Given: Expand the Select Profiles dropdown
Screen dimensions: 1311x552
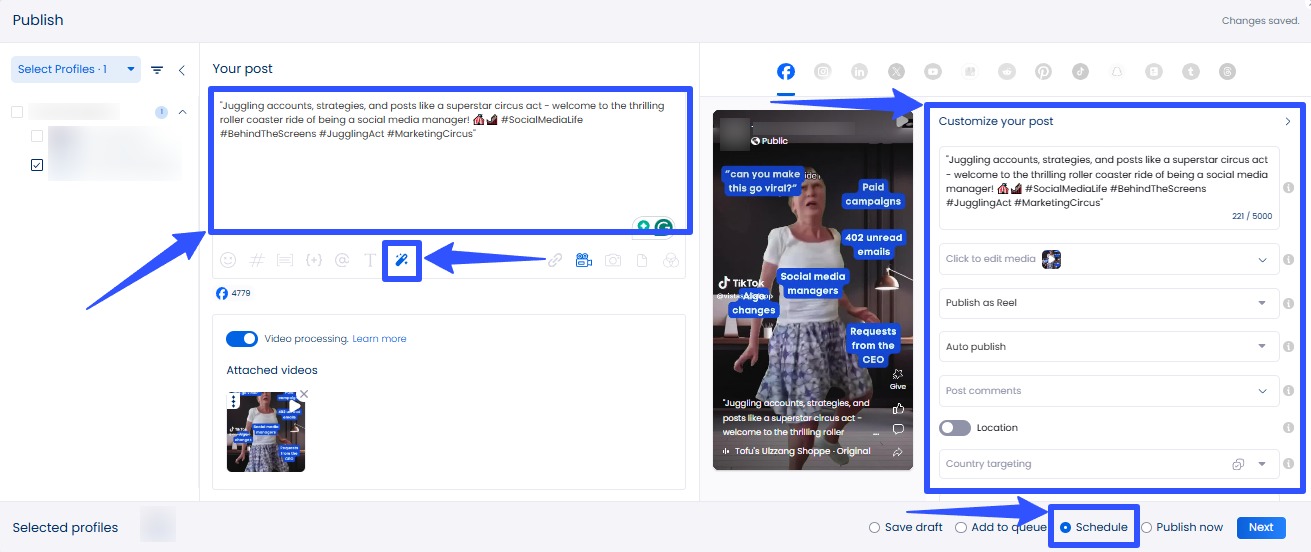Looking at the screenshot, I should tap(76, 69).
